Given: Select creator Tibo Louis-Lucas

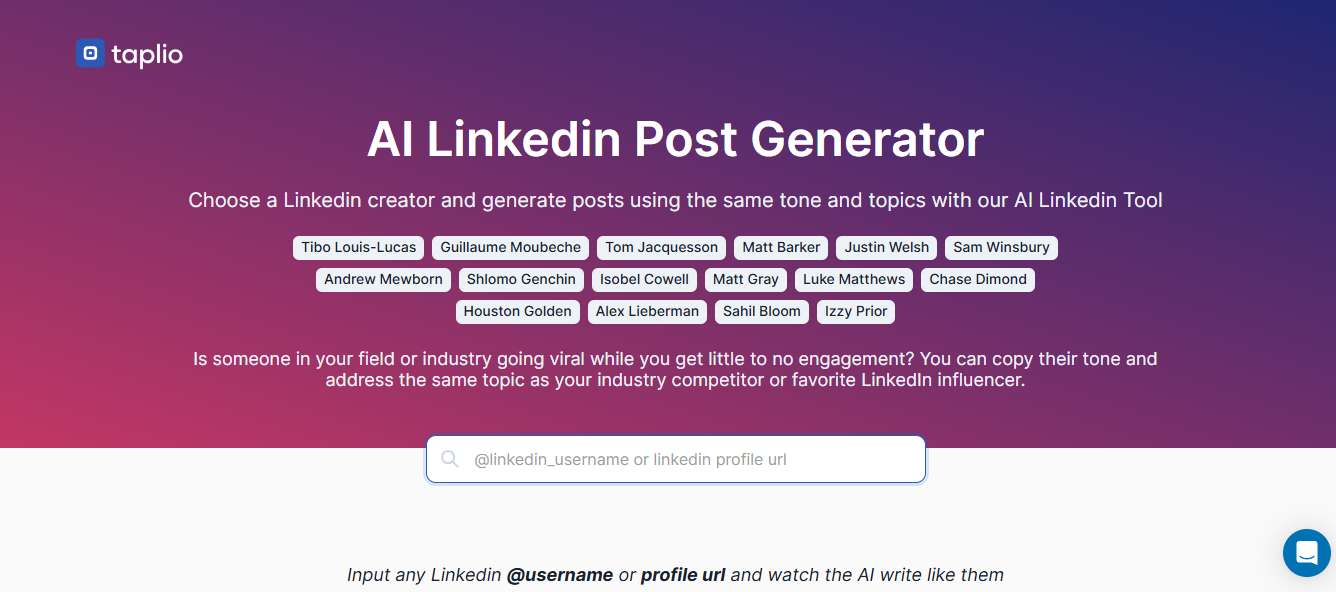Looking at the screenshot, I should coord(359,247).
